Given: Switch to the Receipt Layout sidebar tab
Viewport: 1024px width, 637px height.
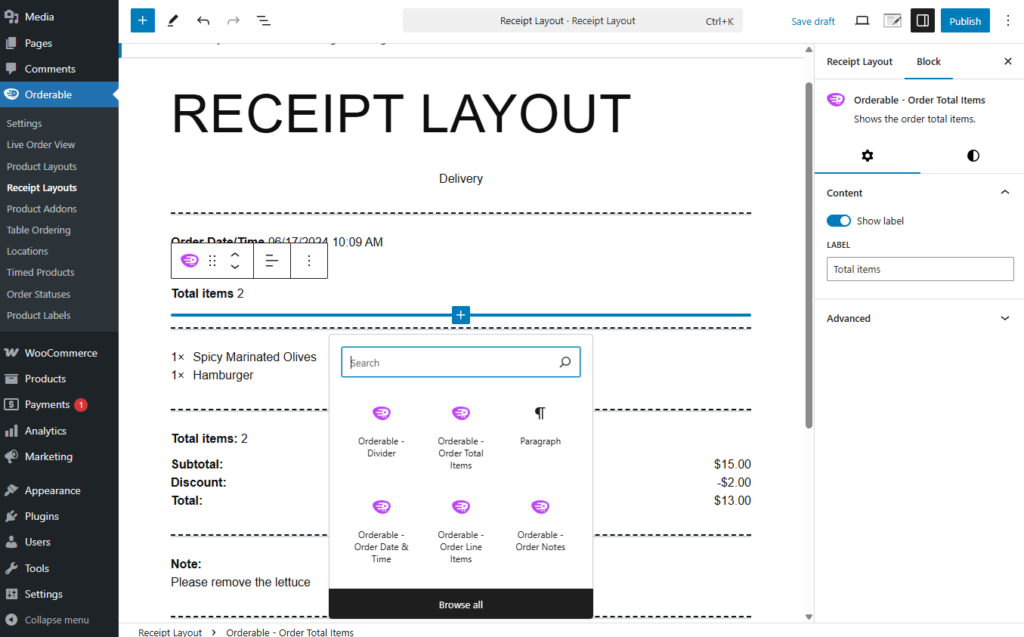Looking at the screenshot, I should click(x=859, y=62).
